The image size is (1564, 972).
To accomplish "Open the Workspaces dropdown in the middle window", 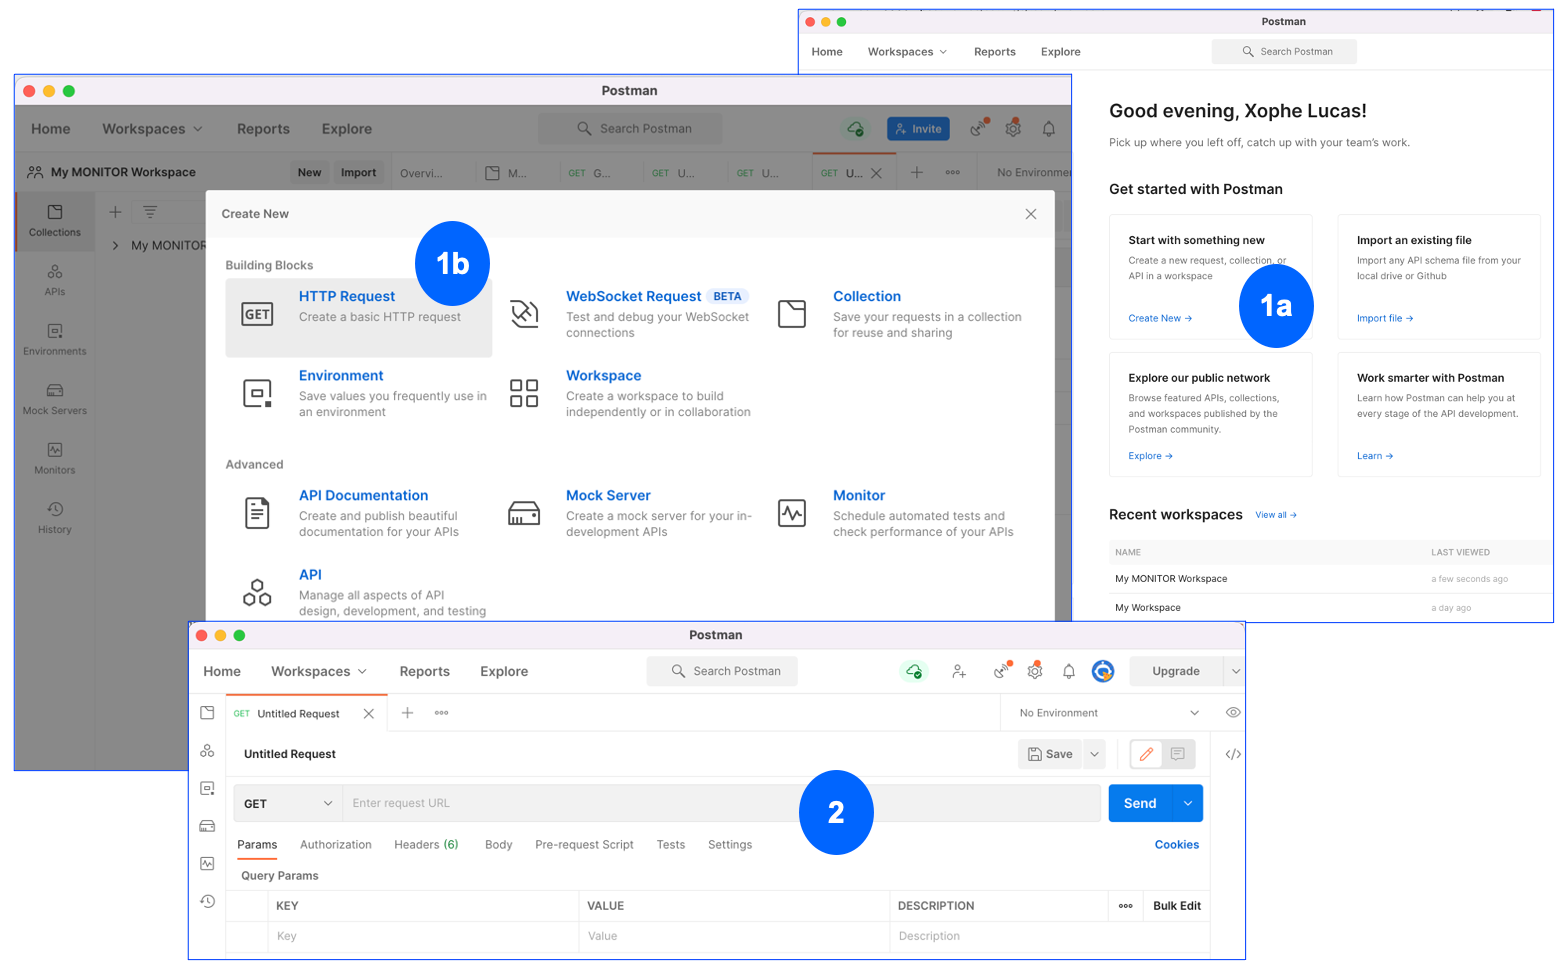I will [x=152, y=129].
